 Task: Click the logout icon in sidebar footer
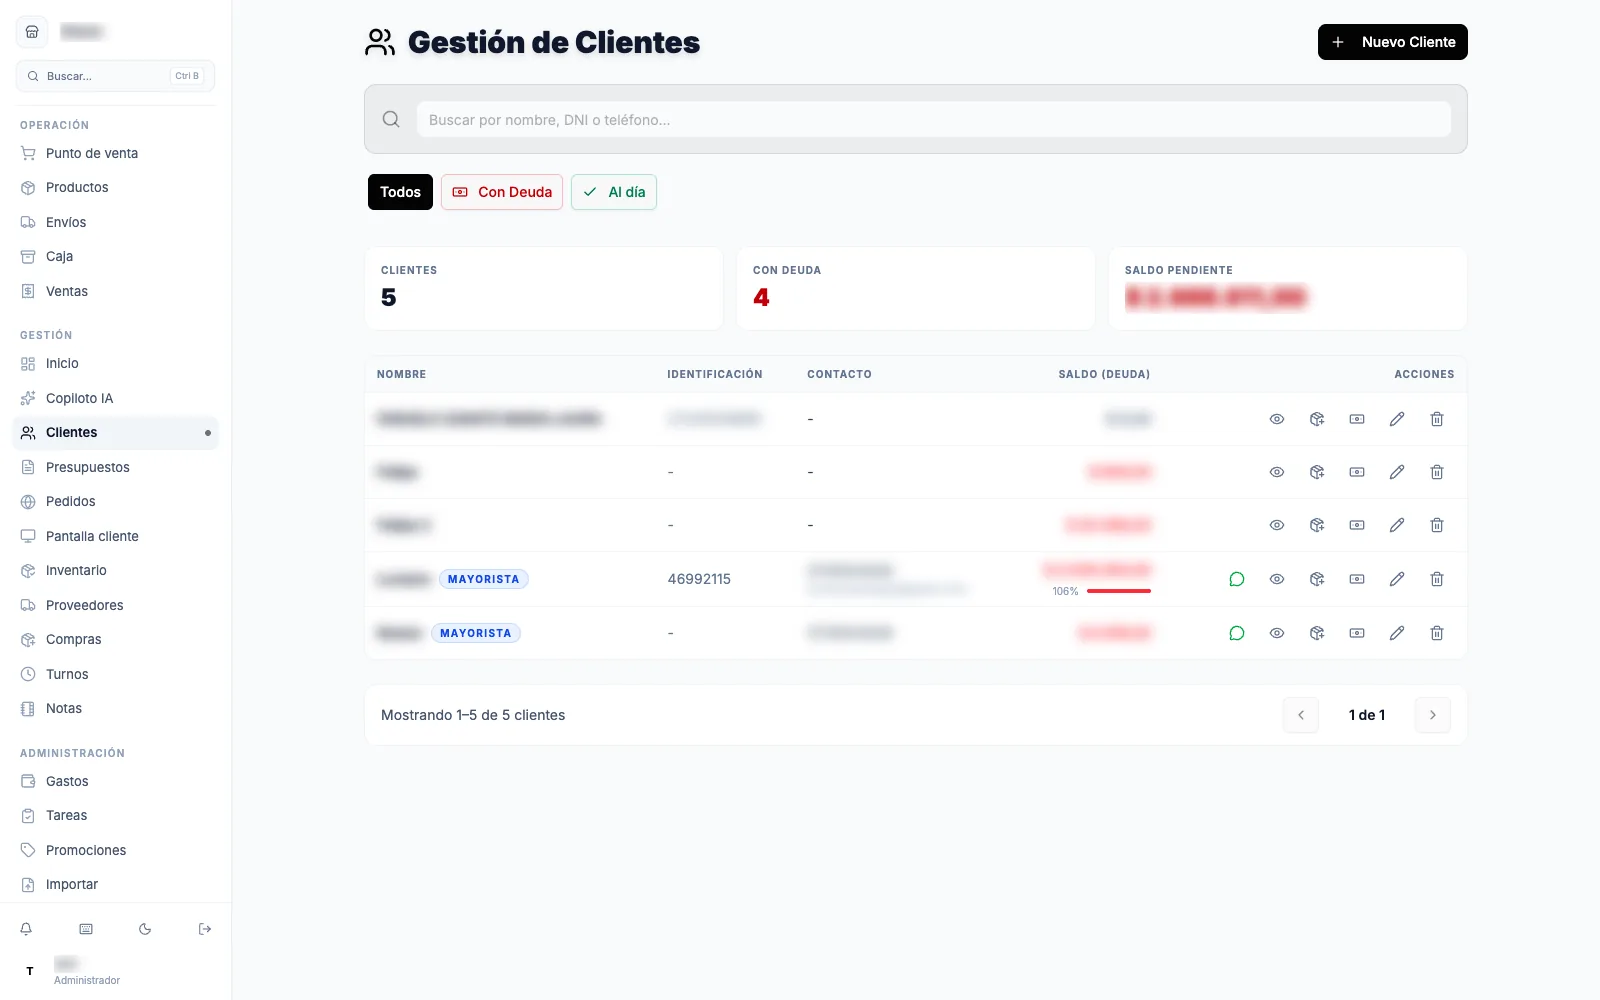click(x=205, y=929)
